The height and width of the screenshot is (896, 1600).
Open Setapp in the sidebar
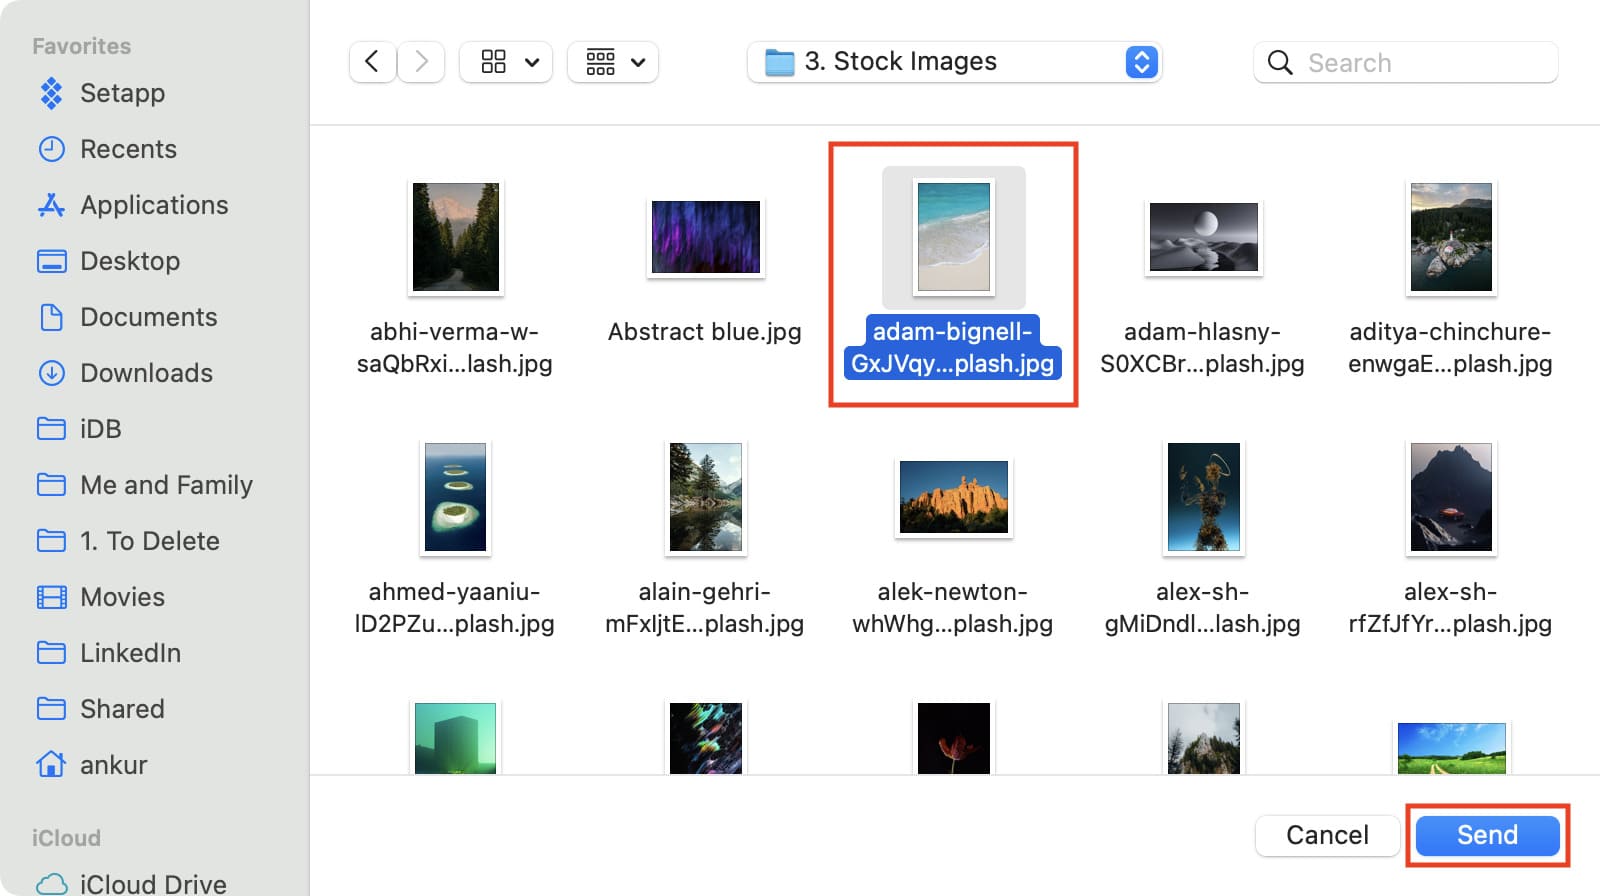(121, 93)
